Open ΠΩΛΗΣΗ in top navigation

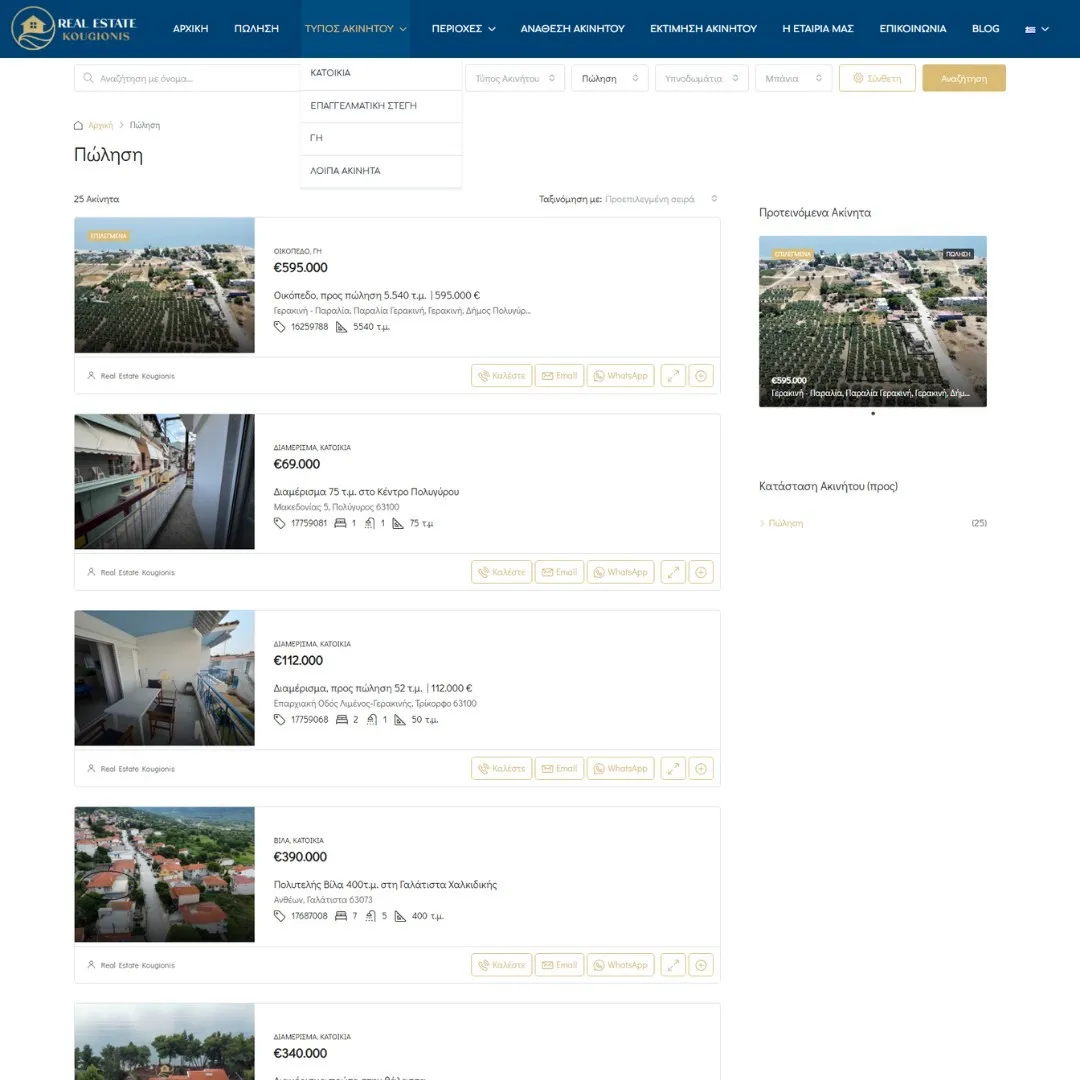[x=256, y=29]
